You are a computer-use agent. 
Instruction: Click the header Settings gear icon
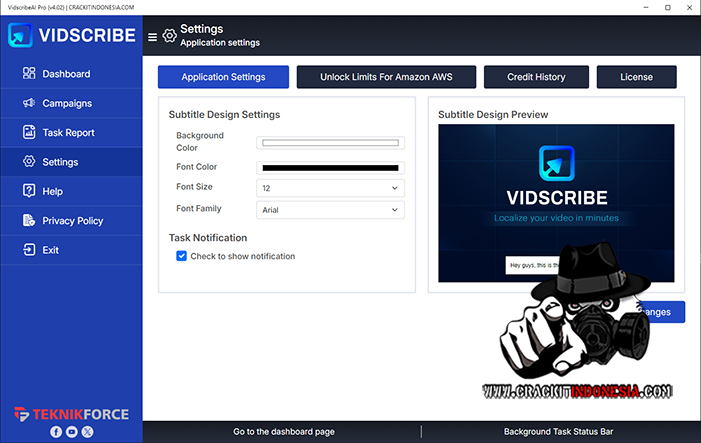tap(169, 36)
